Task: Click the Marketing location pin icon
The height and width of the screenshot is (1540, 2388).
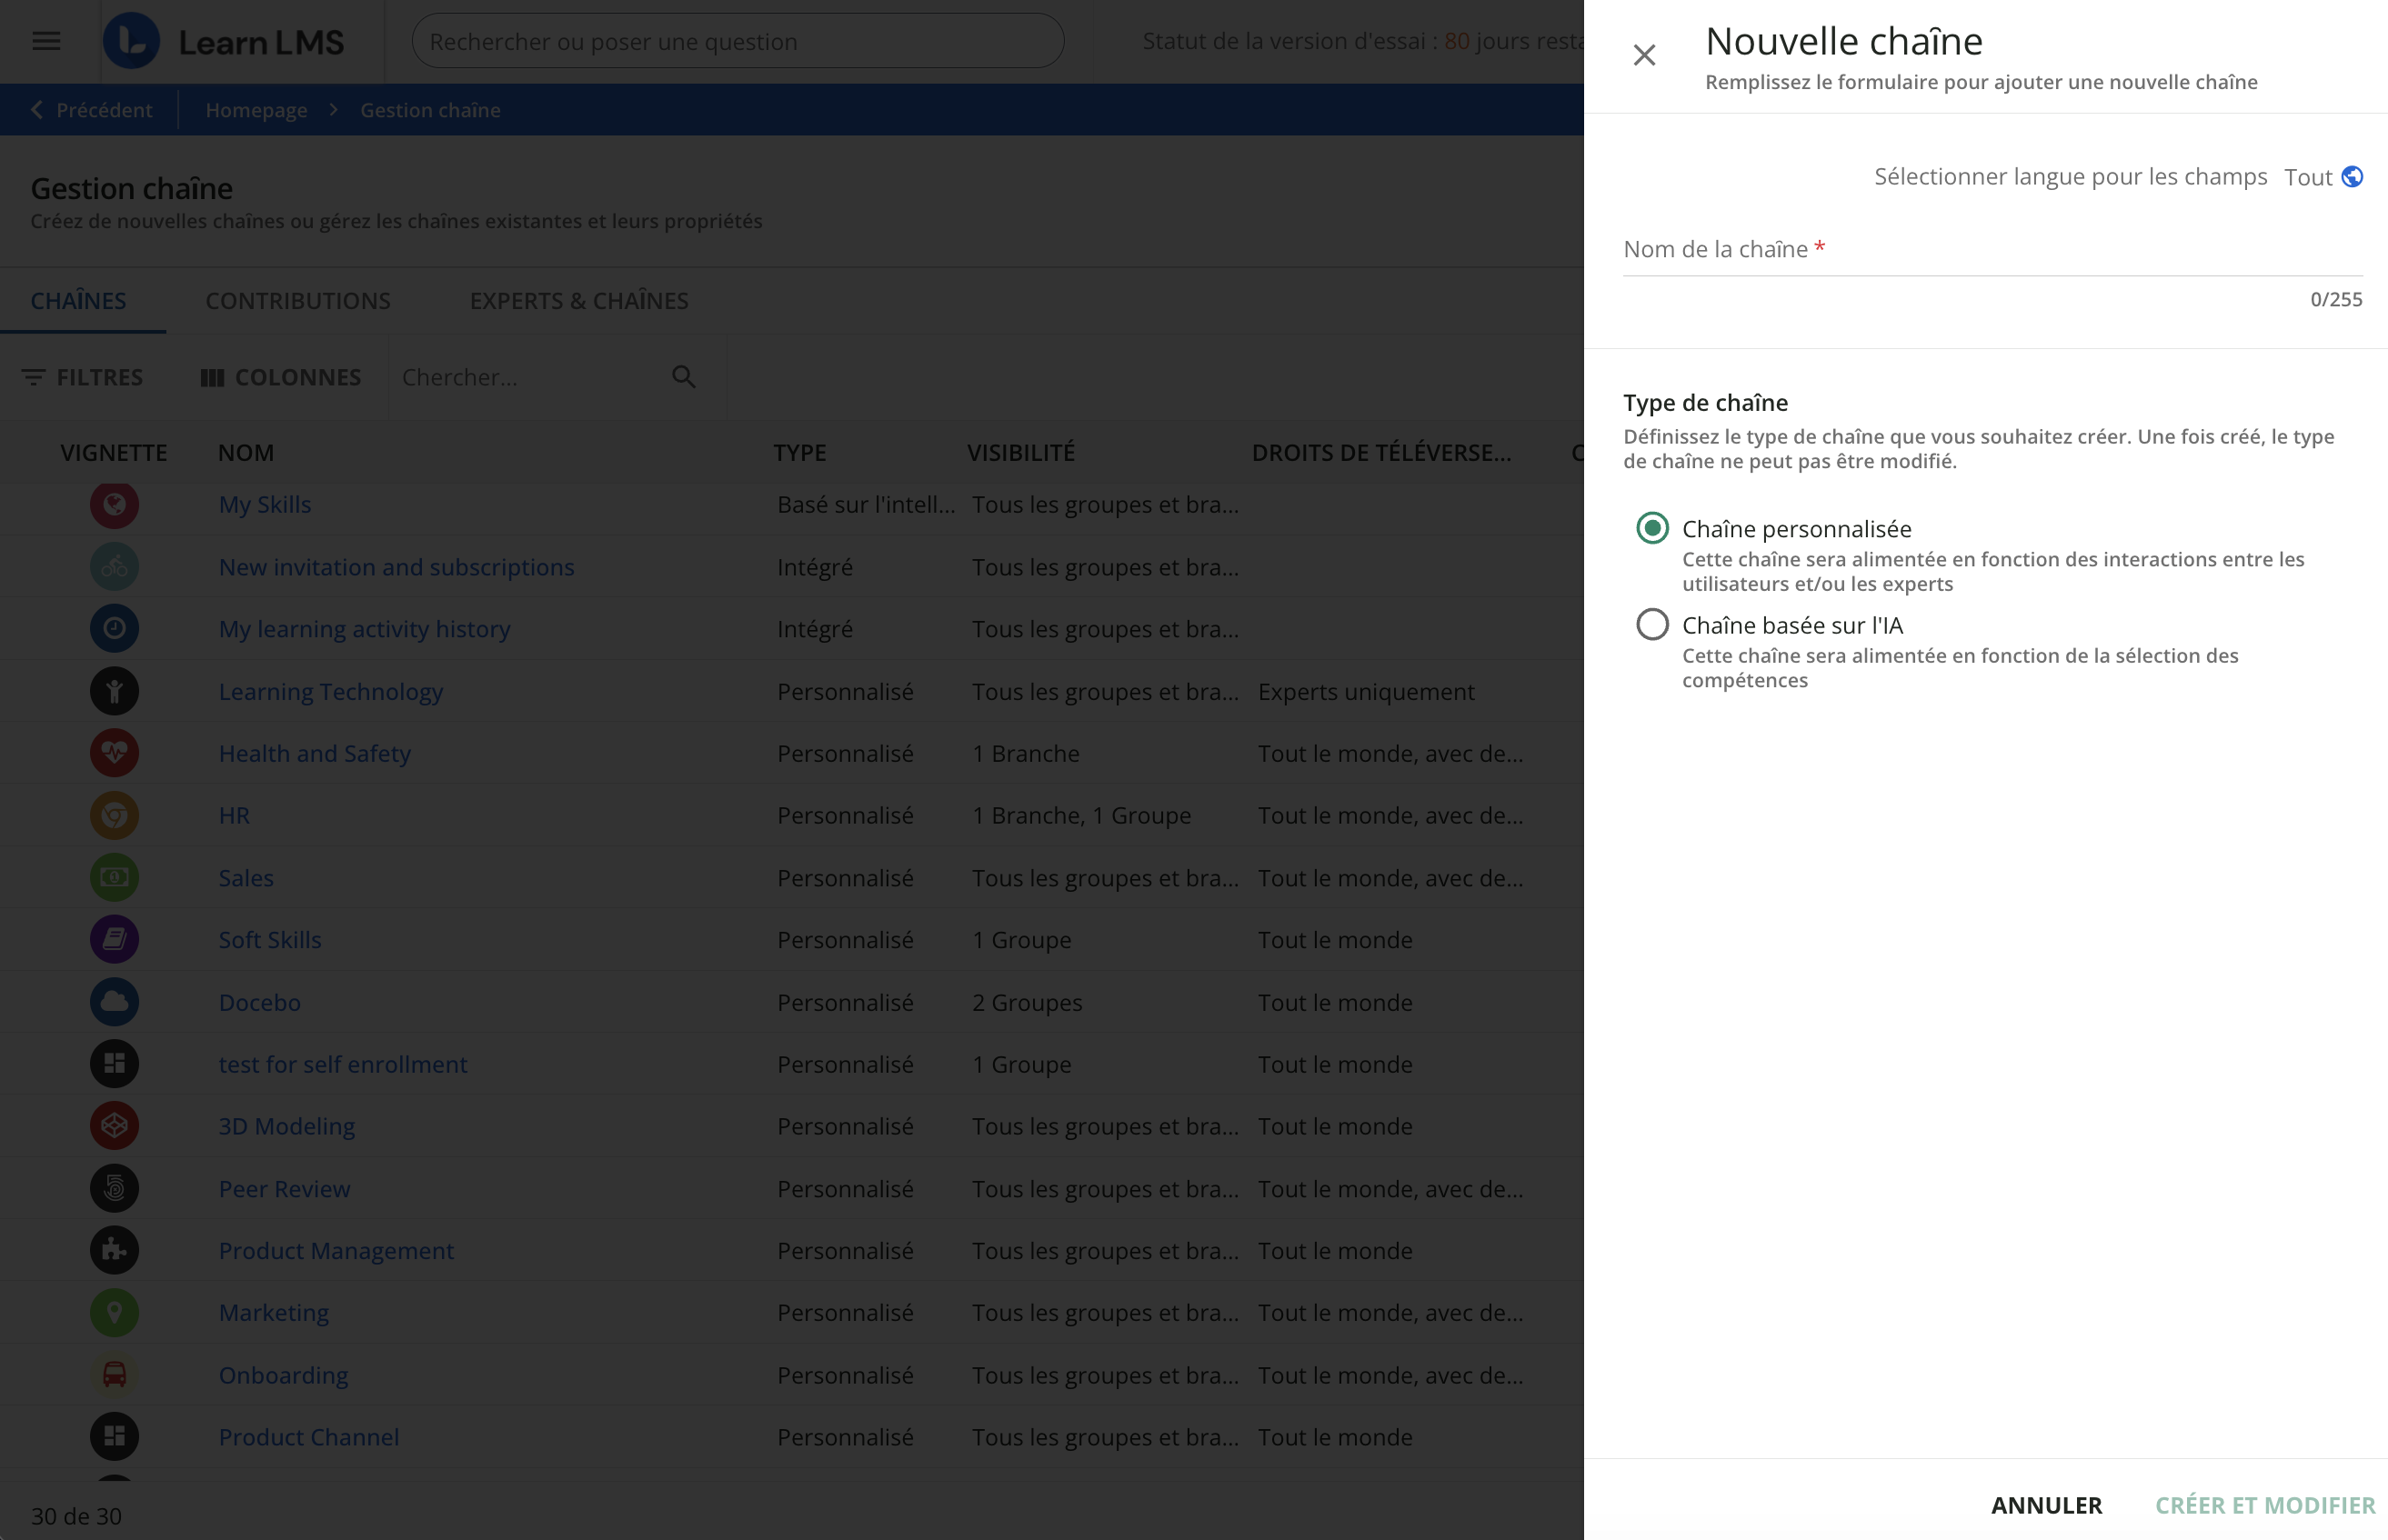Action: (114, 1312)
